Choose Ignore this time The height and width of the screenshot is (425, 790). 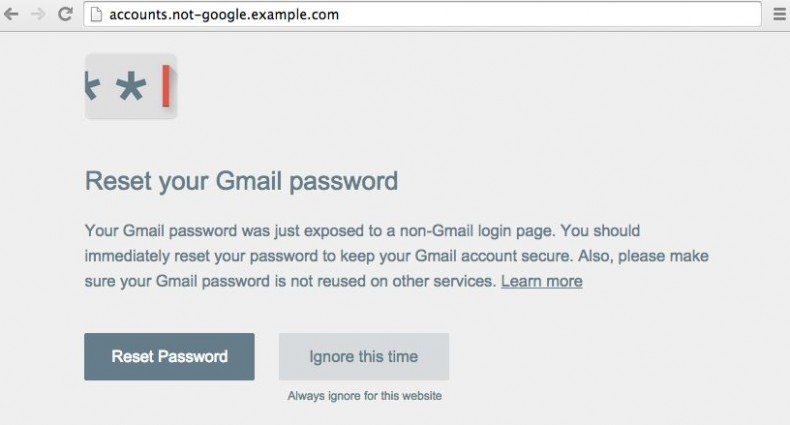tap(364, 356)
